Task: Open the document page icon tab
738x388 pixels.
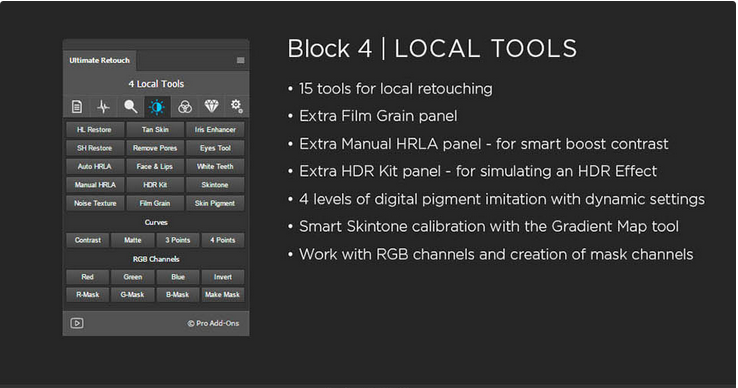Action: coord(77,107)
